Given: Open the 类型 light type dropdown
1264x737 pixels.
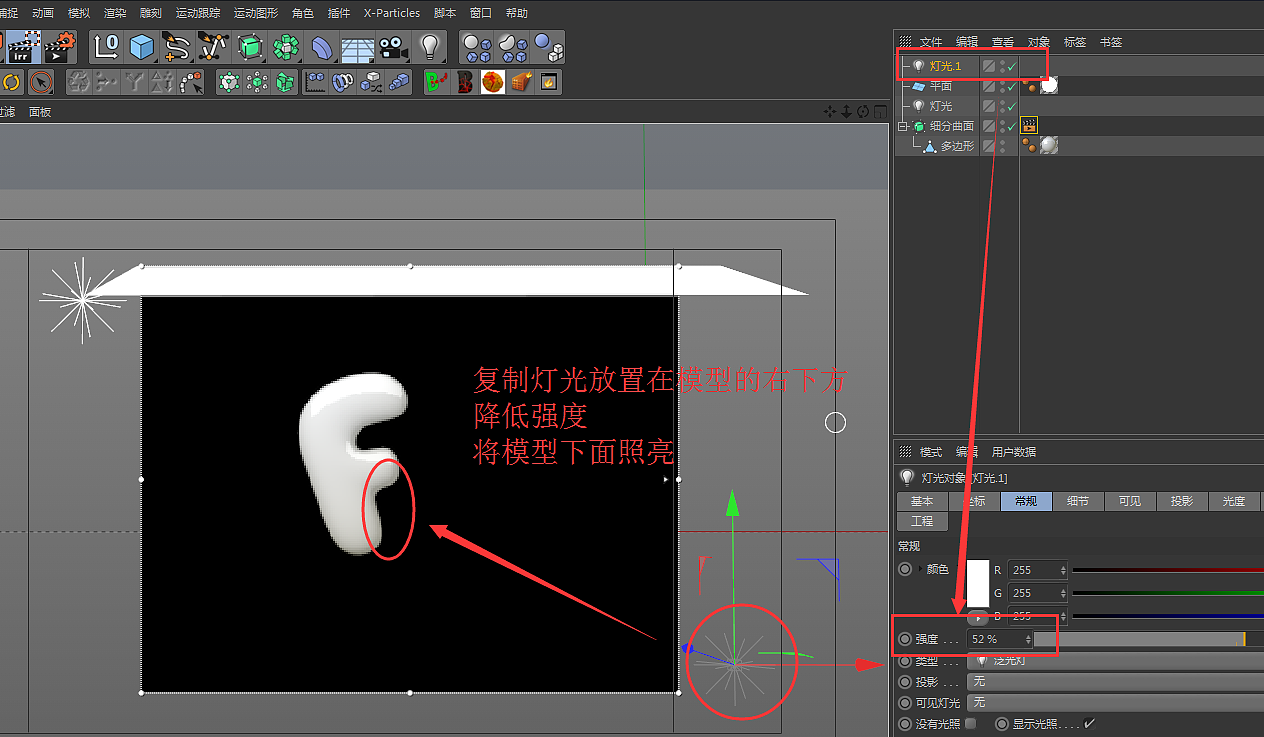Looking at the screenshot, I should (1115, 660).
